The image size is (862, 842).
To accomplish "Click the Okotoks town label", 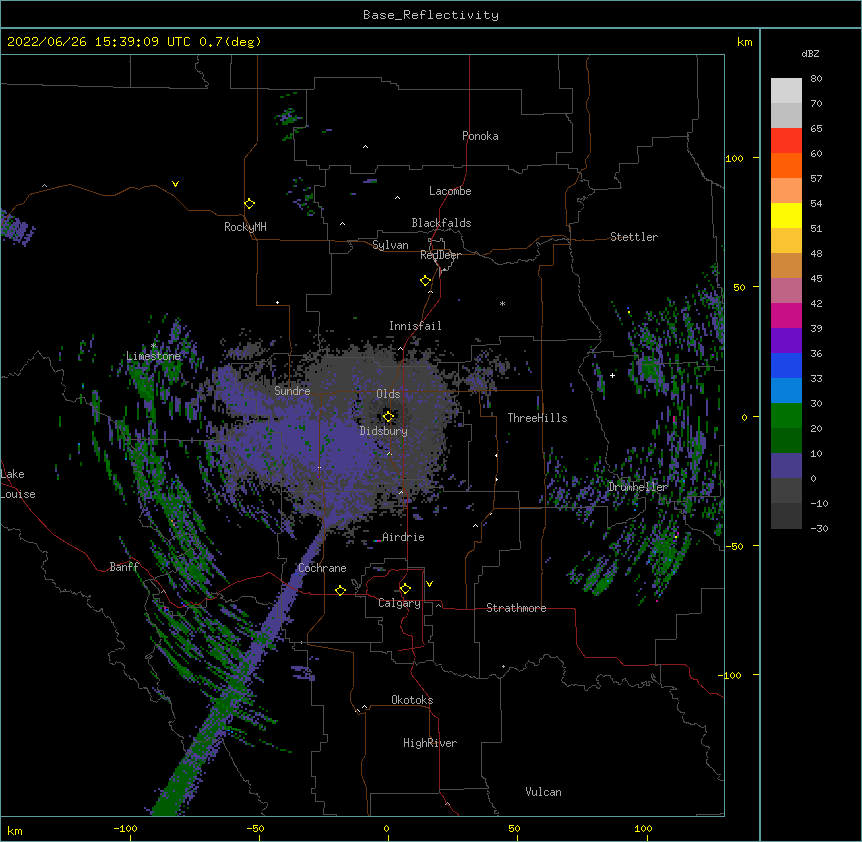I will coord(412,700).
